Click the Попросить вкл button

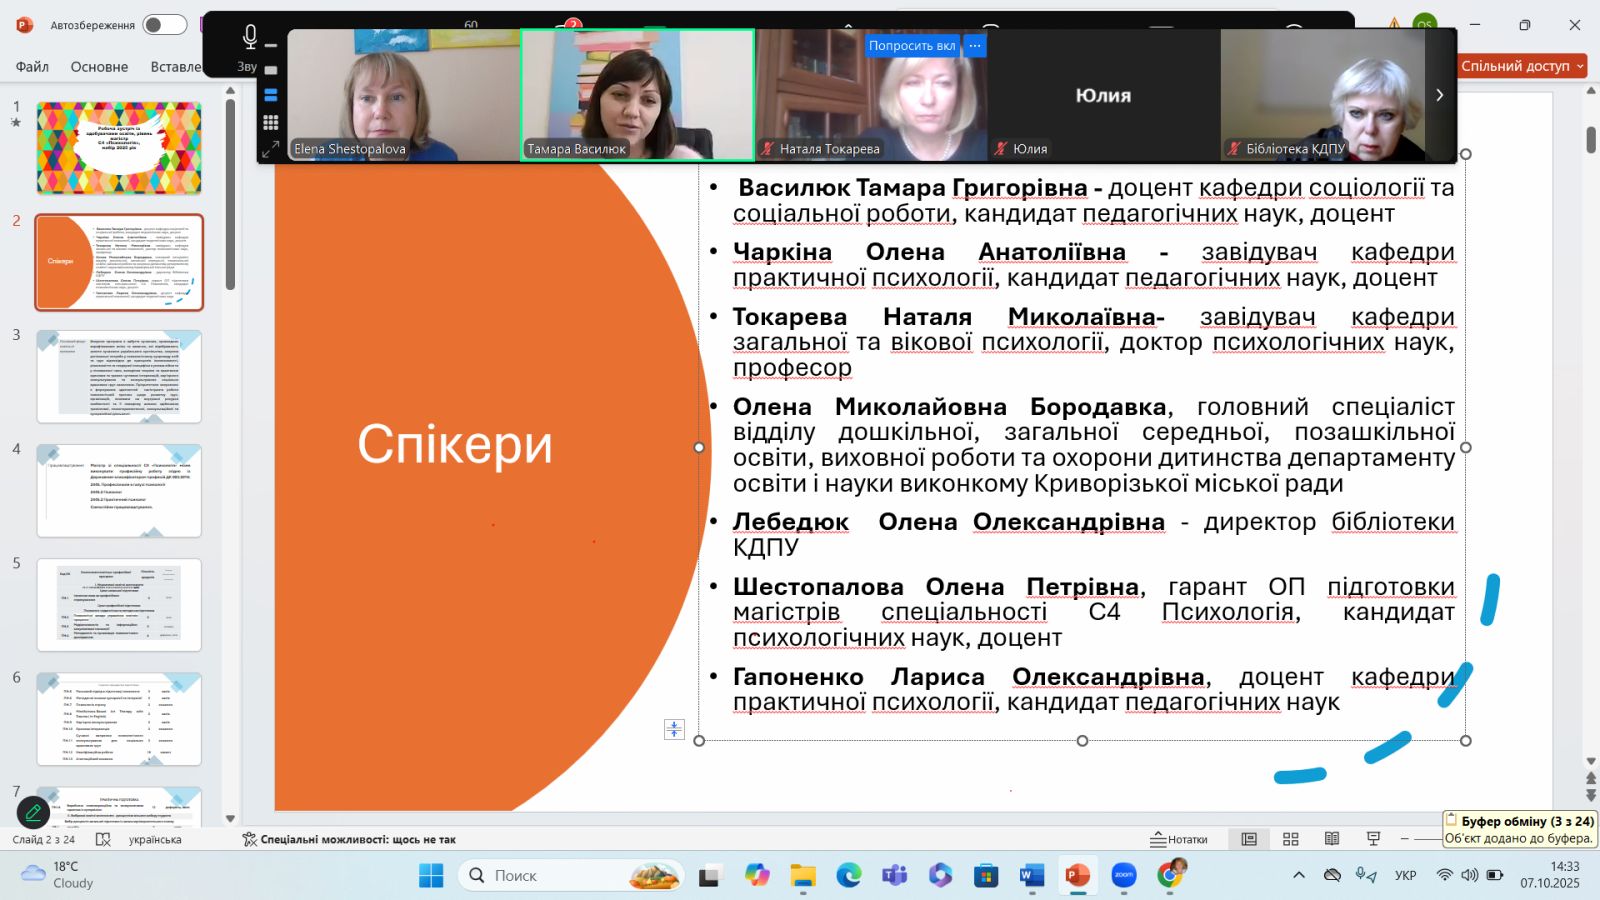pyautogui.click(x=911, y=46)
